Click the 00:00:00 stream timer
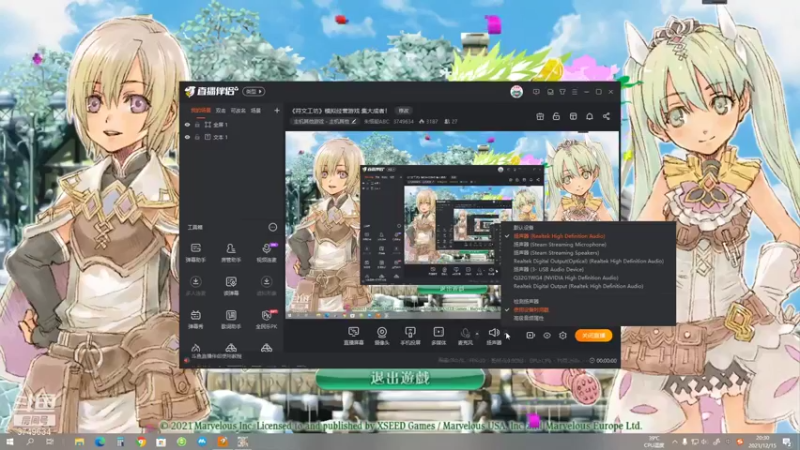 [x=603, y=360]
